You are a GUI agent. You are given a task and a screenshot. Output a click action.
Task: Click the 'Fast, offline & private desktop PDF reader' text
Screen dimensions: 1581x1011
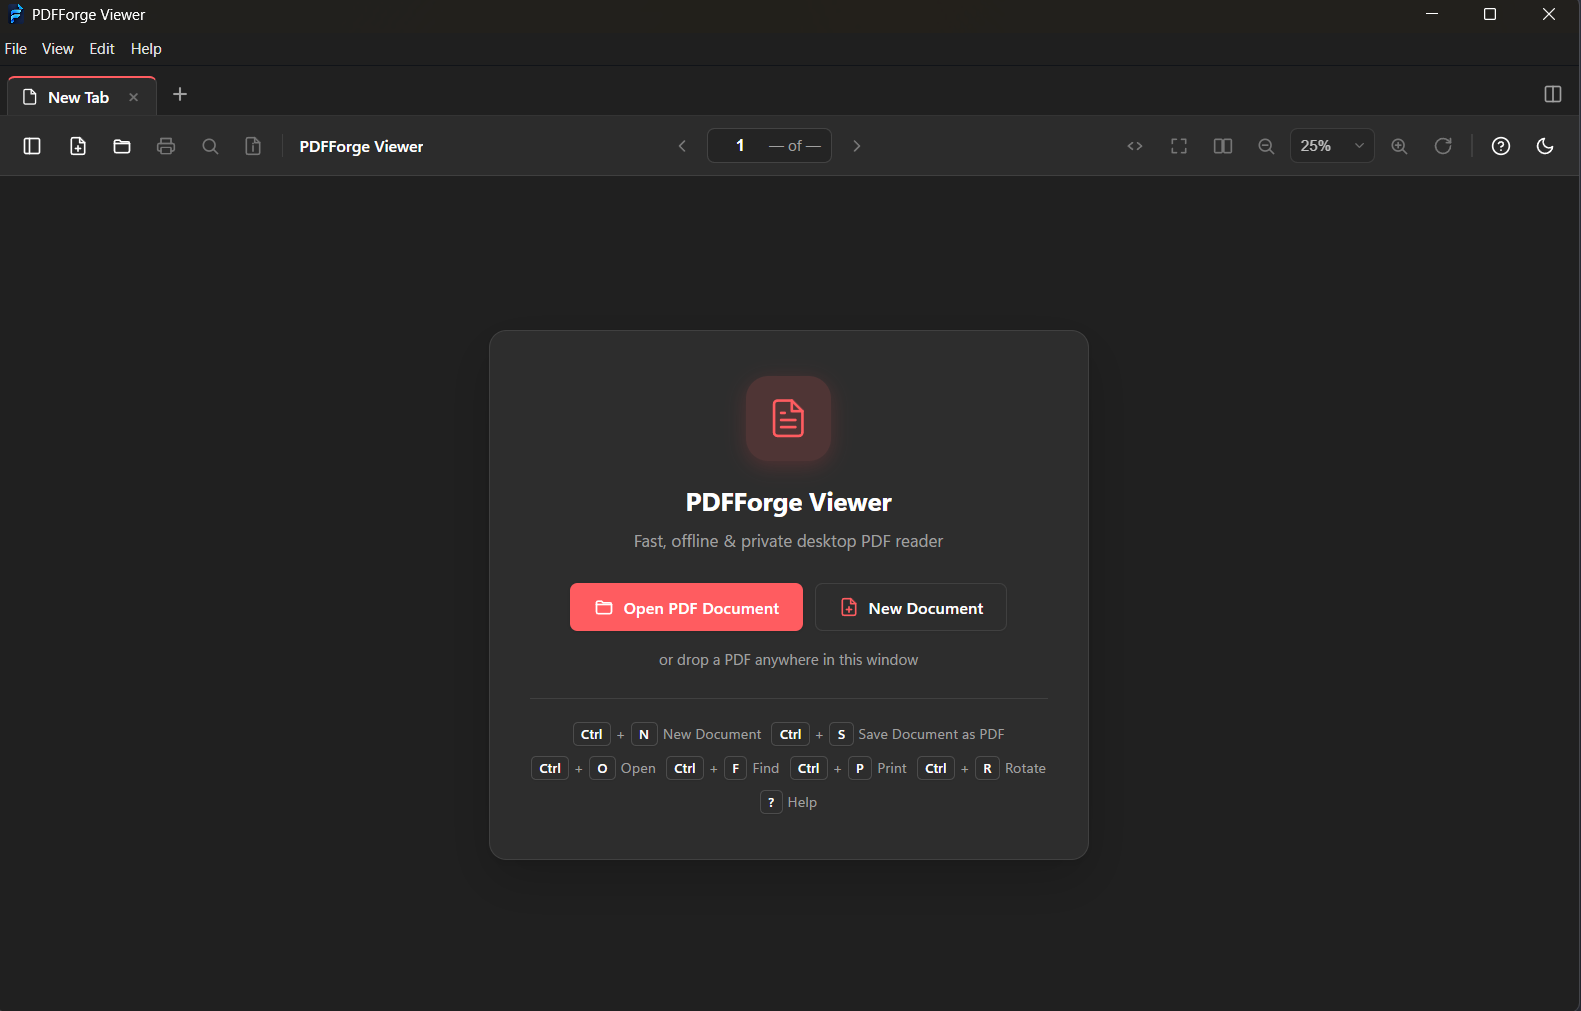[788, 541]
